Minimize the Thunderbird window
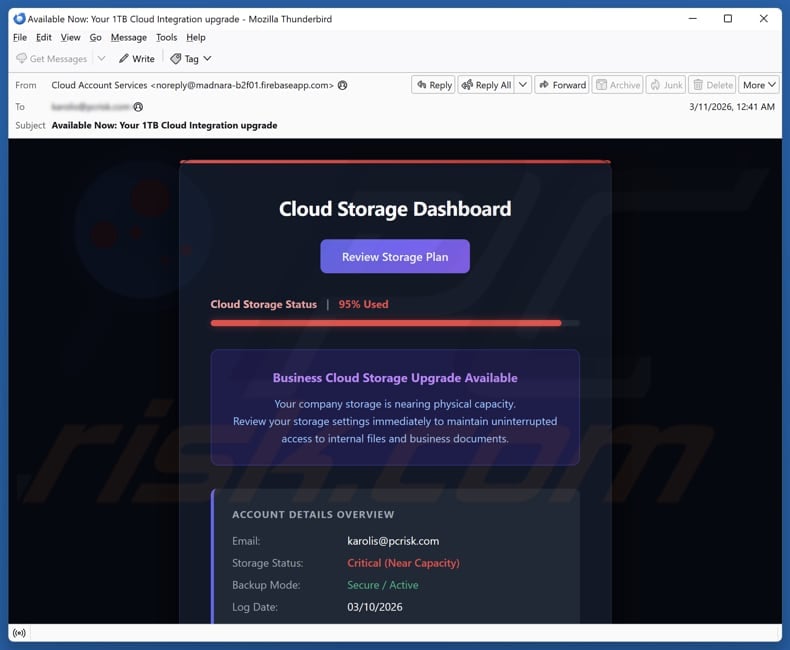The image size is (790, 650). coord(693,19)
